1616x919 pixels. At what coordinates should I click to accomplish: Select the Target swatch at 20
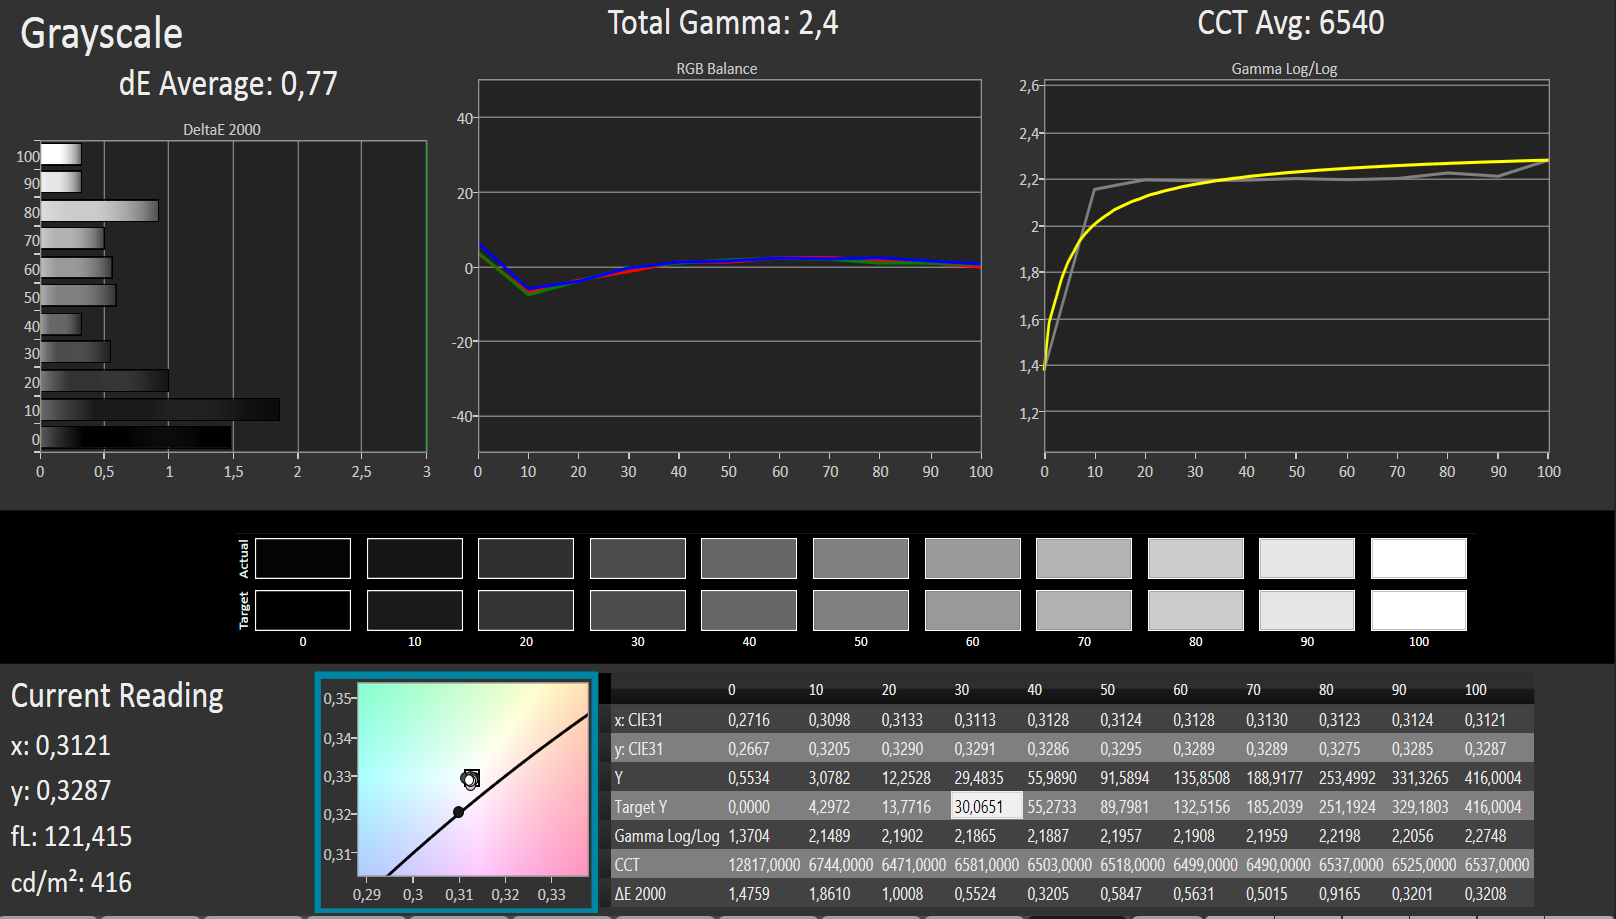coord(526,610)
